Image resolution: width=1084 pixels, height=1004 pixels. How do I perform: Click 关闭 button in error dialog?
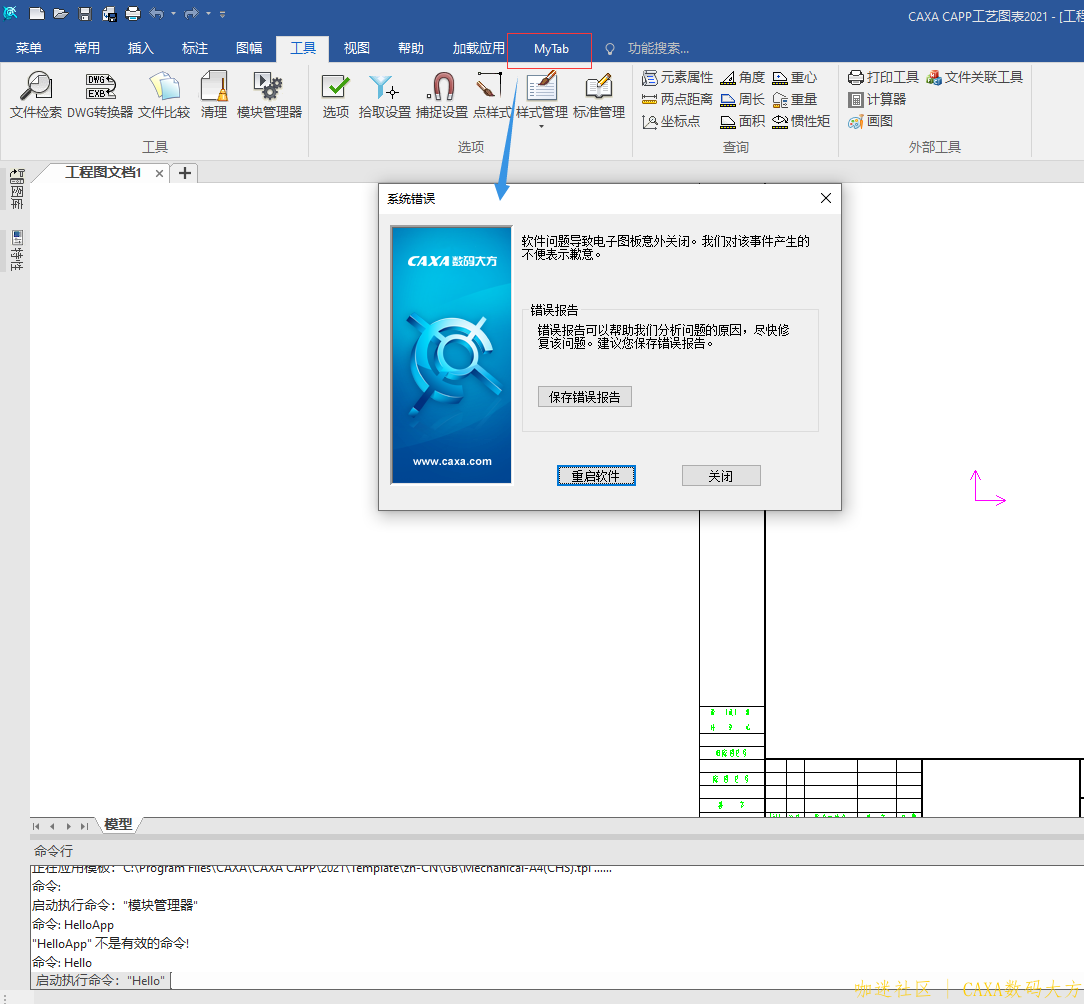click(x=721, y=476)
